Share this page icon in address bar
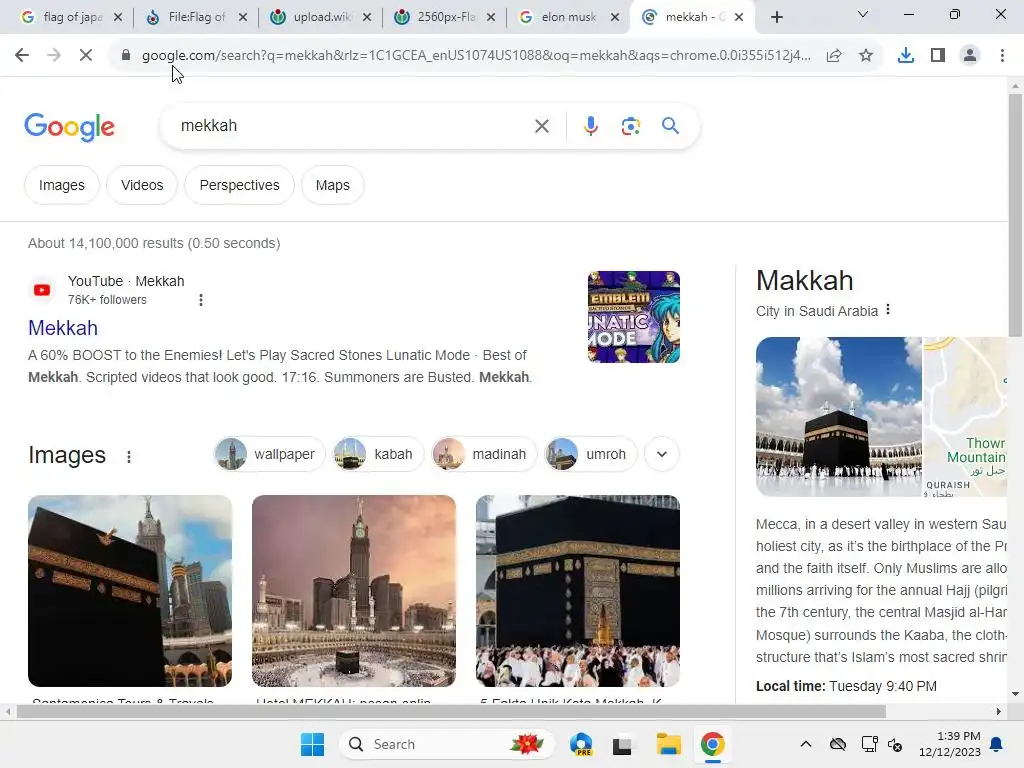The image size is (1024, 768). click(x=834, y=56)
